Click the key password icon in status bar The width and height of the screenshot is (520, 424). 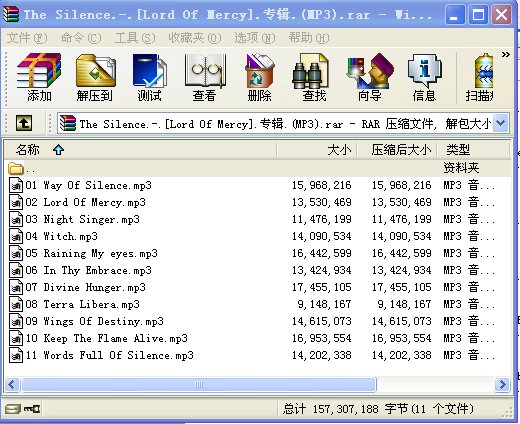tap(32, 409)
